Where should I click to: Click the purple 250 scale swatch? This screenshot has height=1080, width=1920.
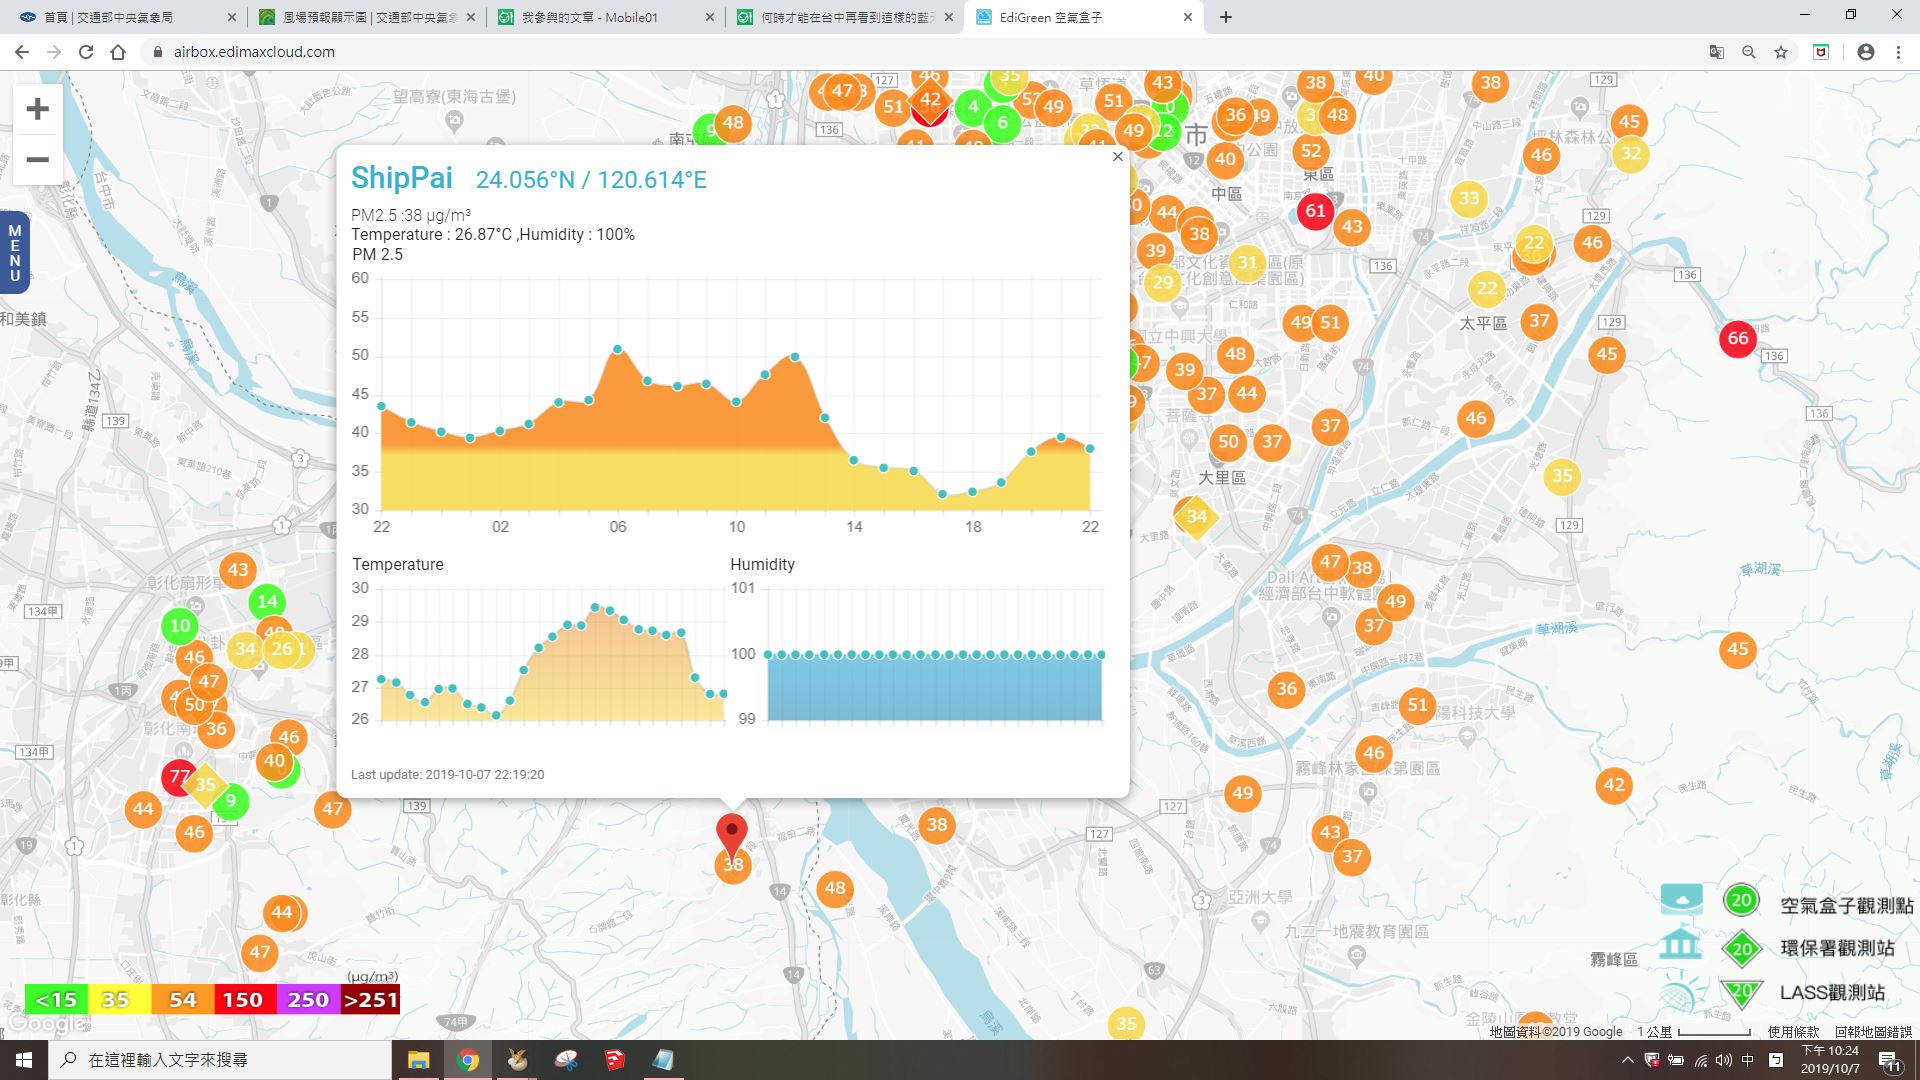pos(308,1000)
